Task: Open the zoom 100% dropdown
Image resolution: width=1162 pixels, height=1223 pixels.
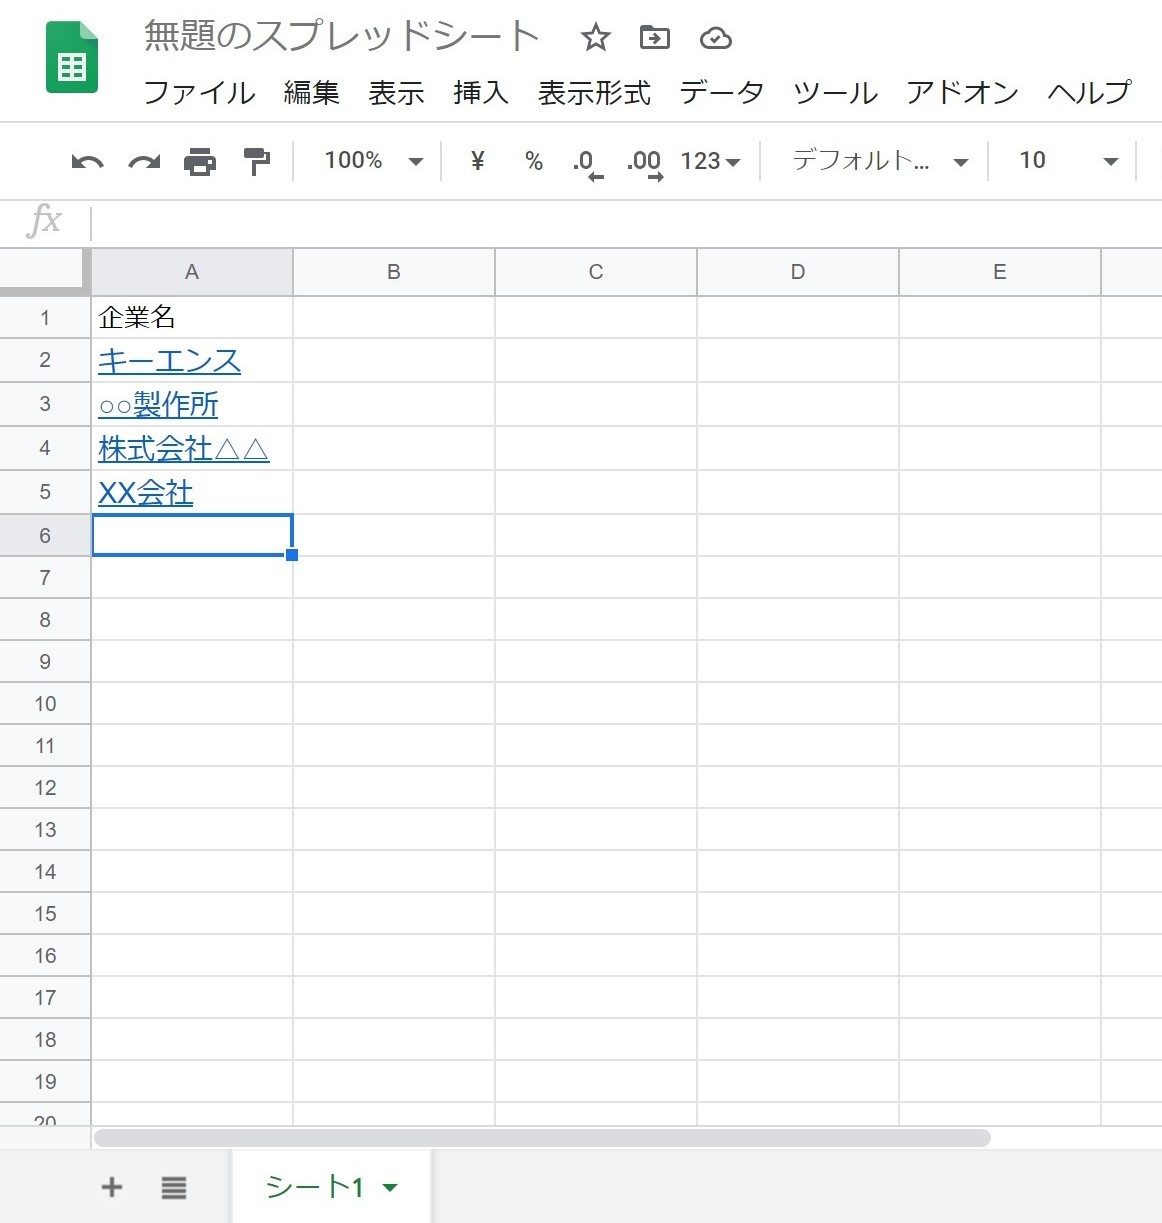Action: [x=374, y=161]
